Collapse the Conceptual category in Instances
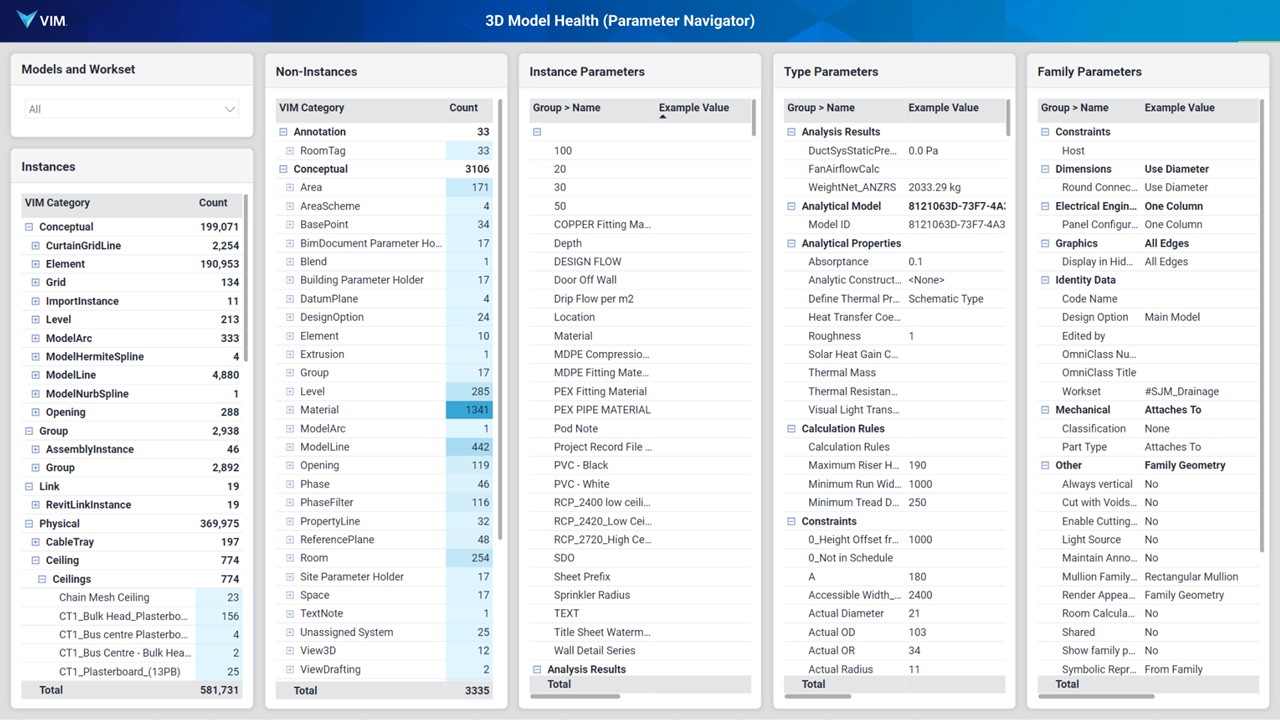 [x=30, y=227]
